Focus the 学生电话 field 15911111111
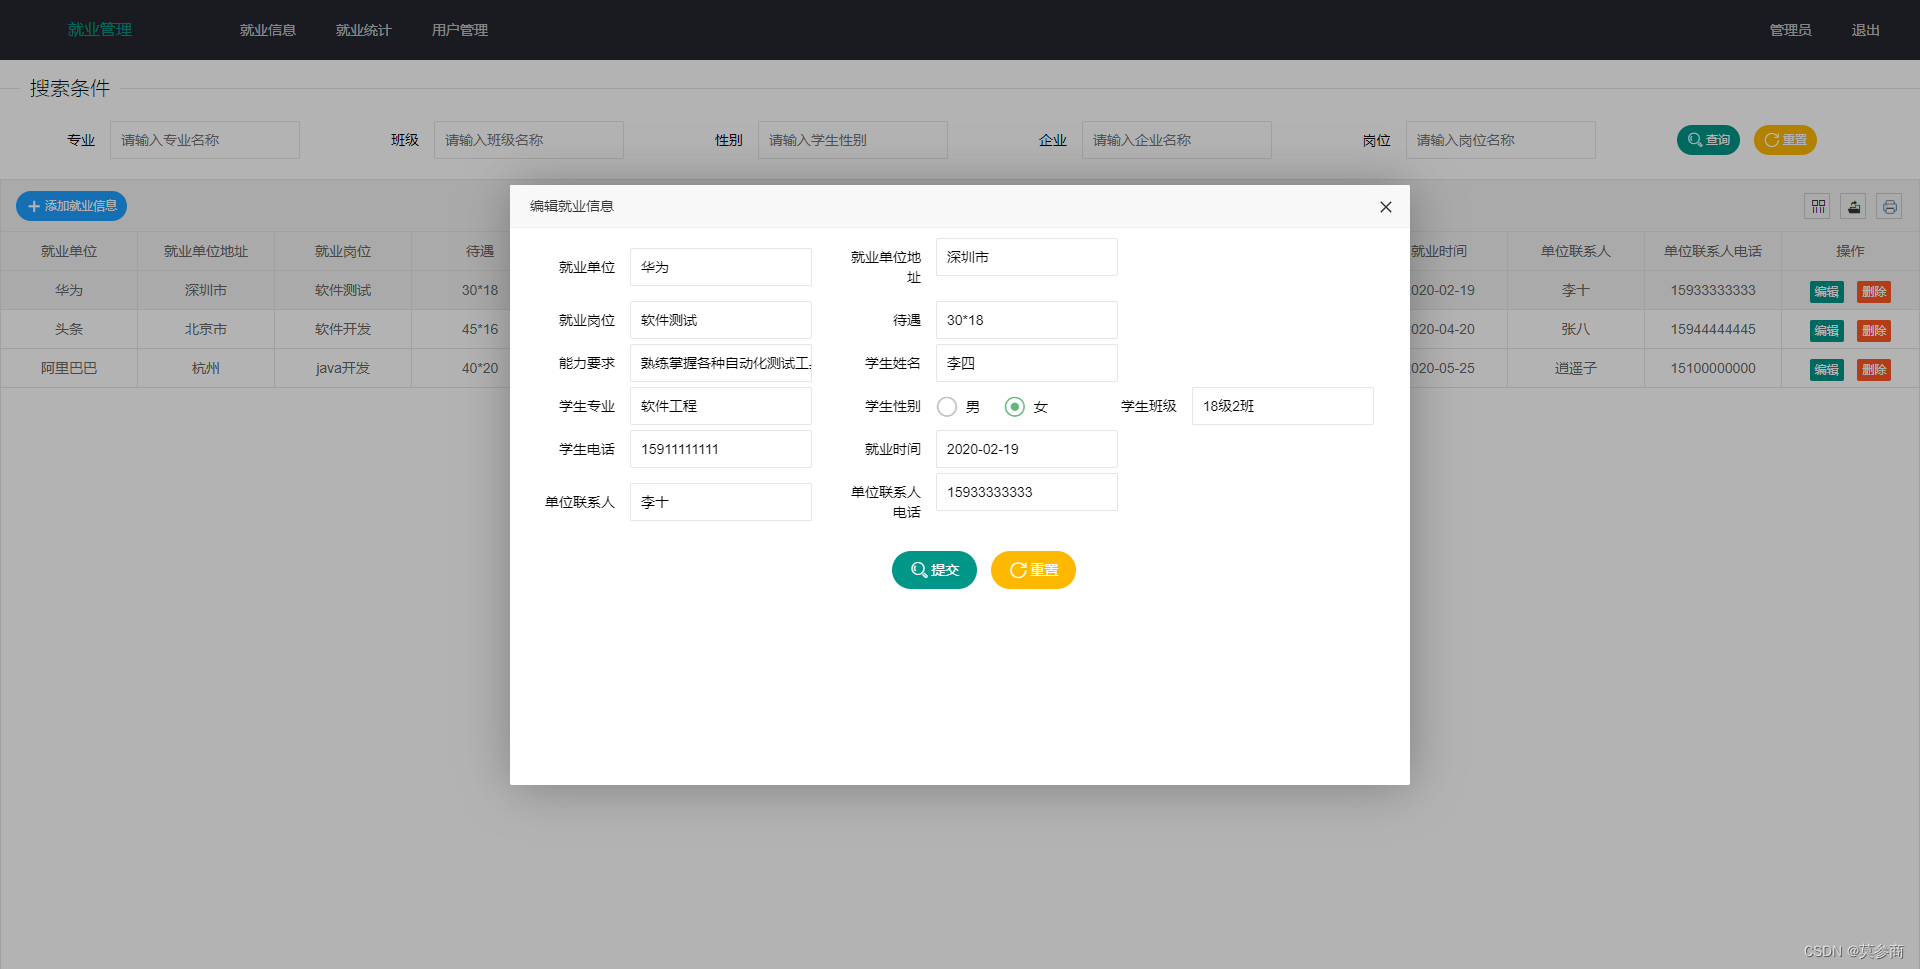This screenshot has height=969, width=1920. point(721,449)
